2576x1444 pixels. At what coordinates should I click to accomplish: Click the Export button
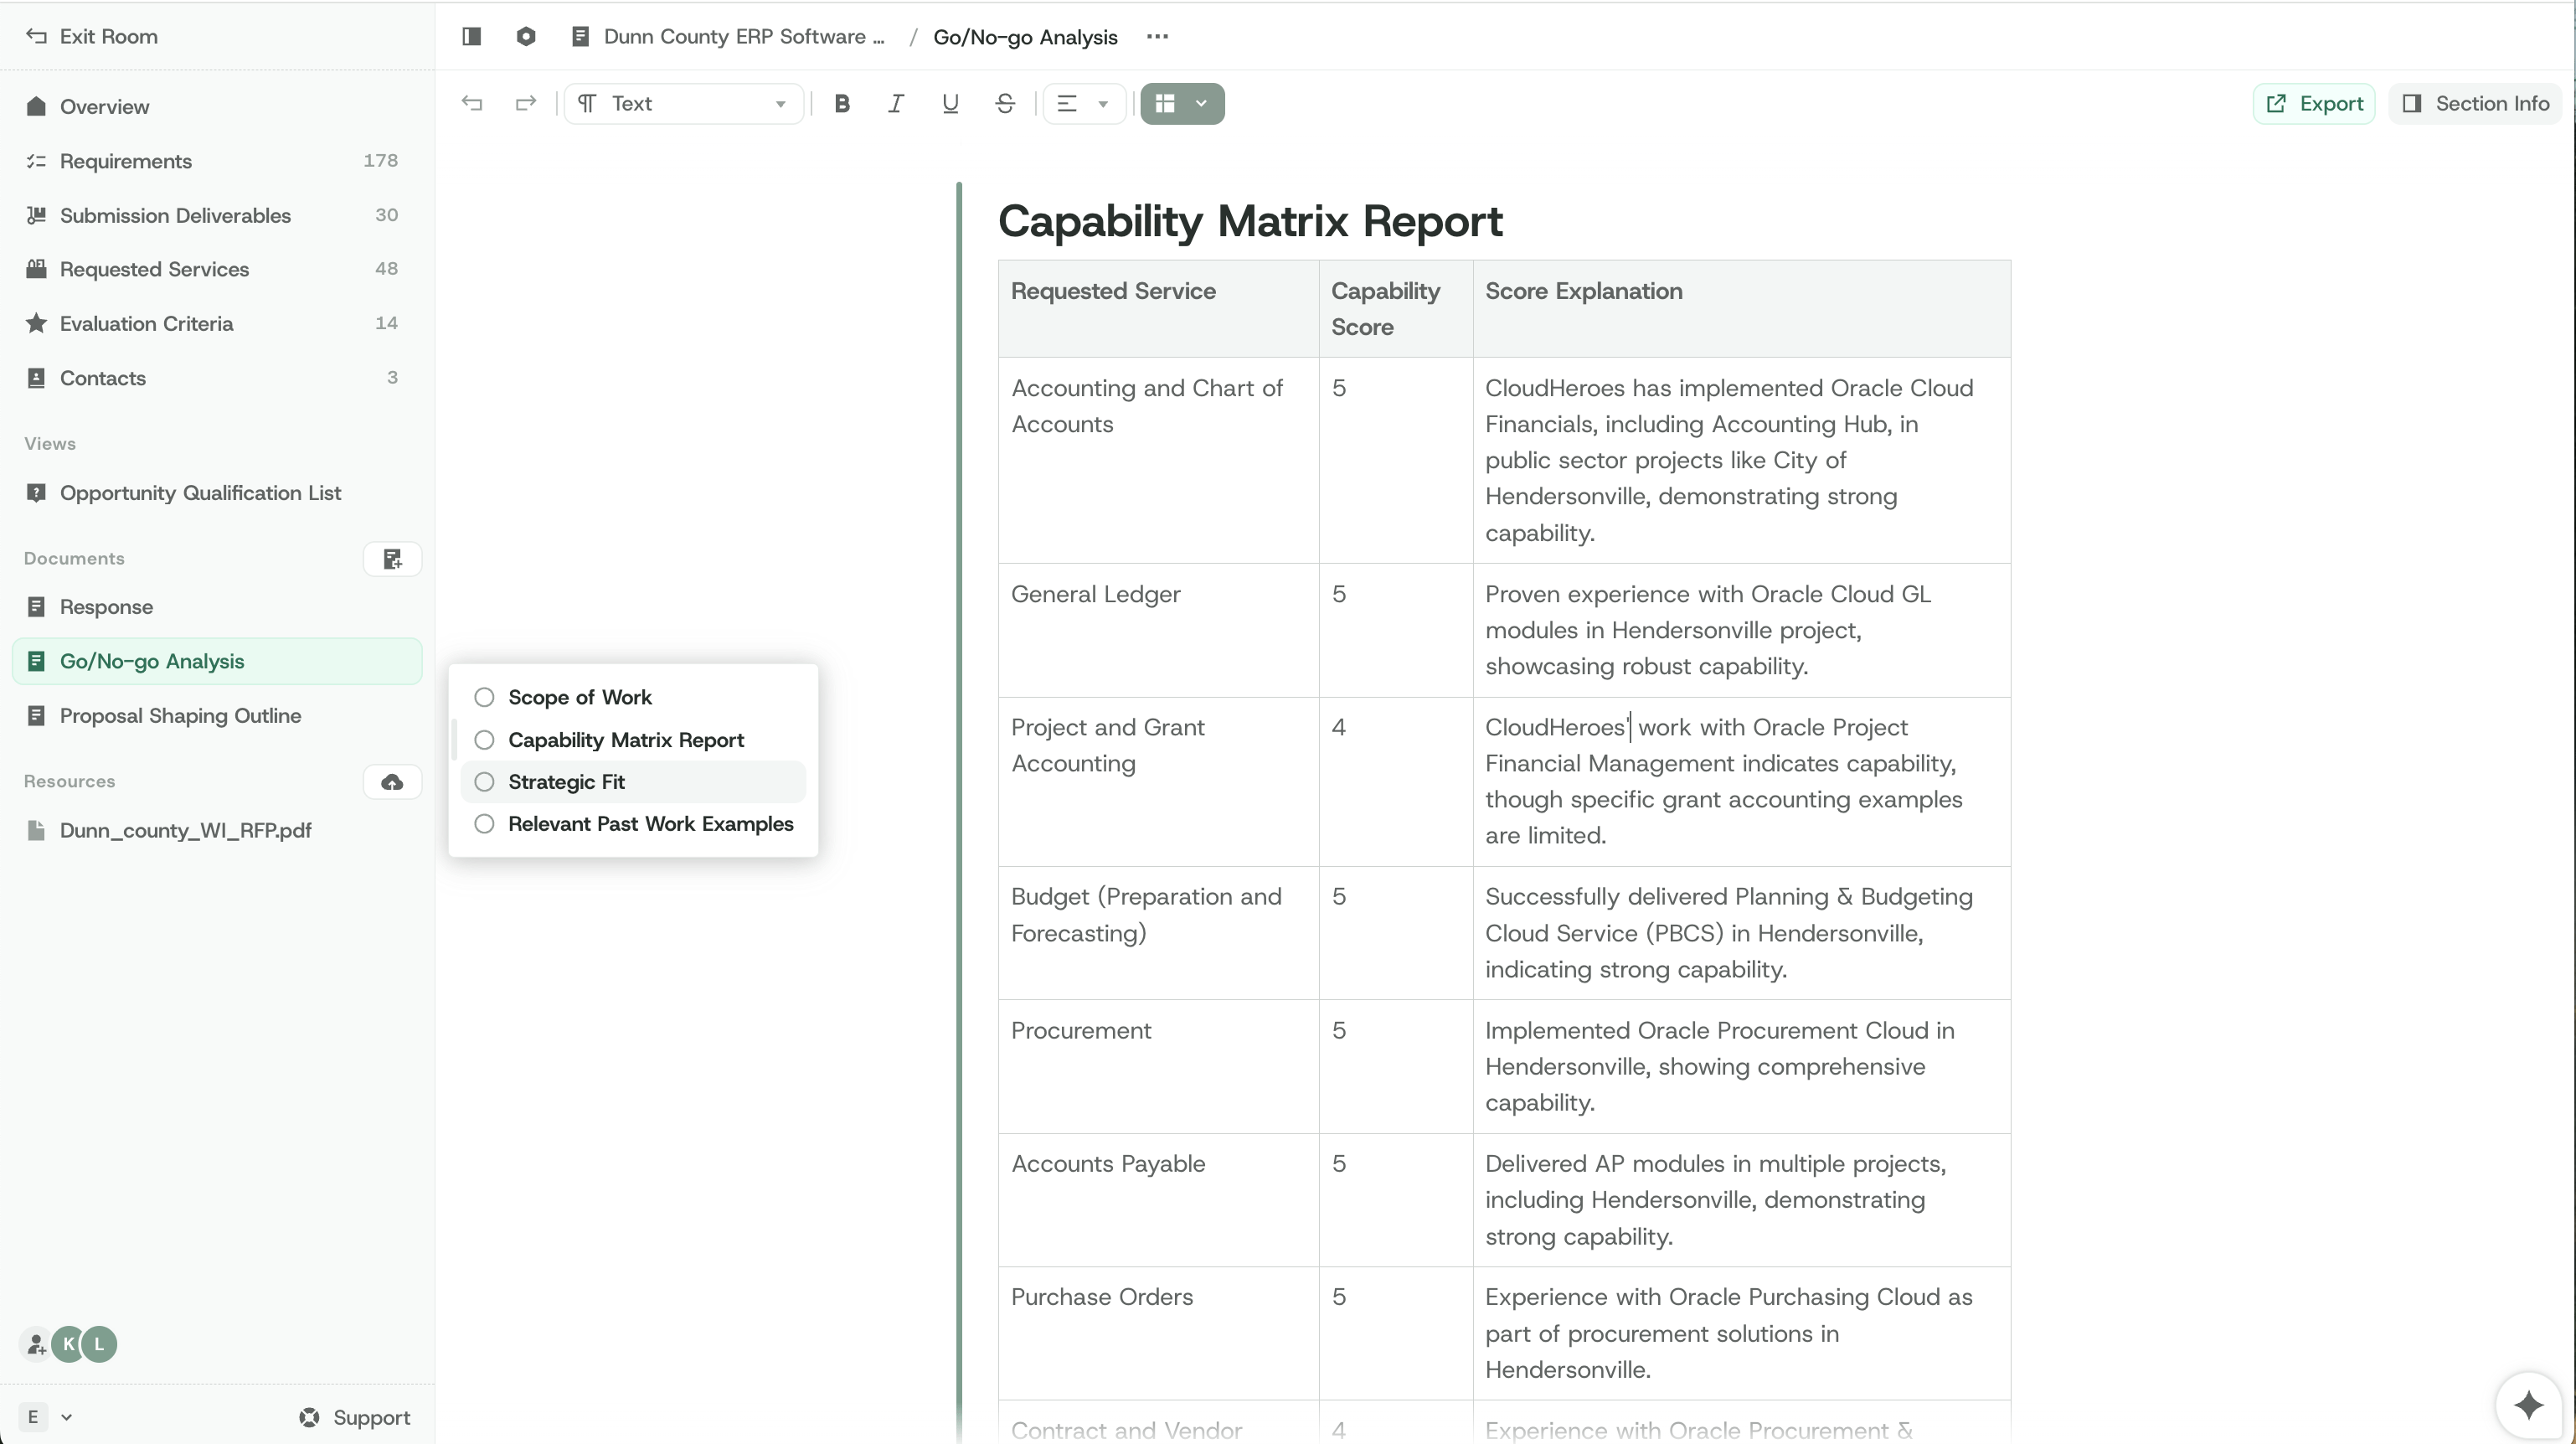(x=2313, y=104)
